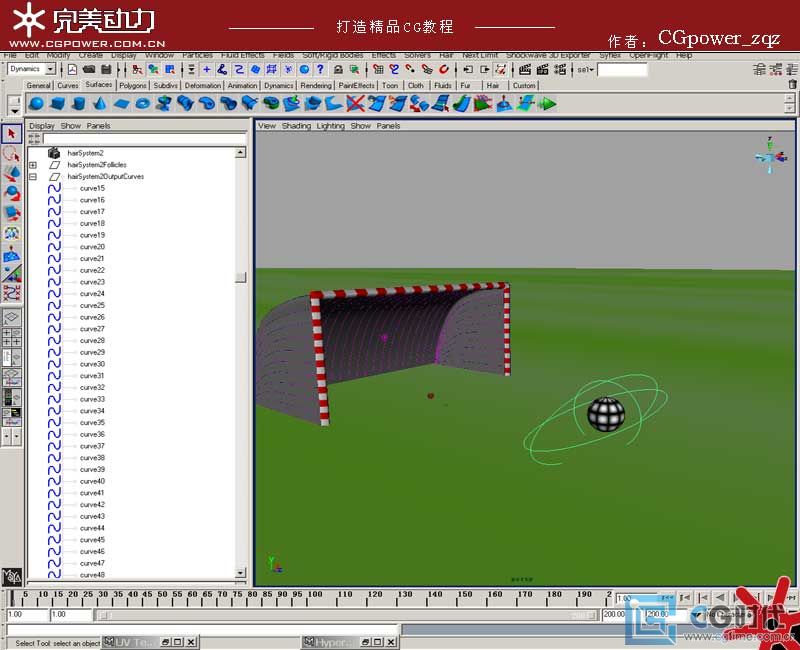Image resolution: width=800 pixels, height=650 pixels.
Task: Toggle the lock selection padlock icon
Action: [338, 69]
